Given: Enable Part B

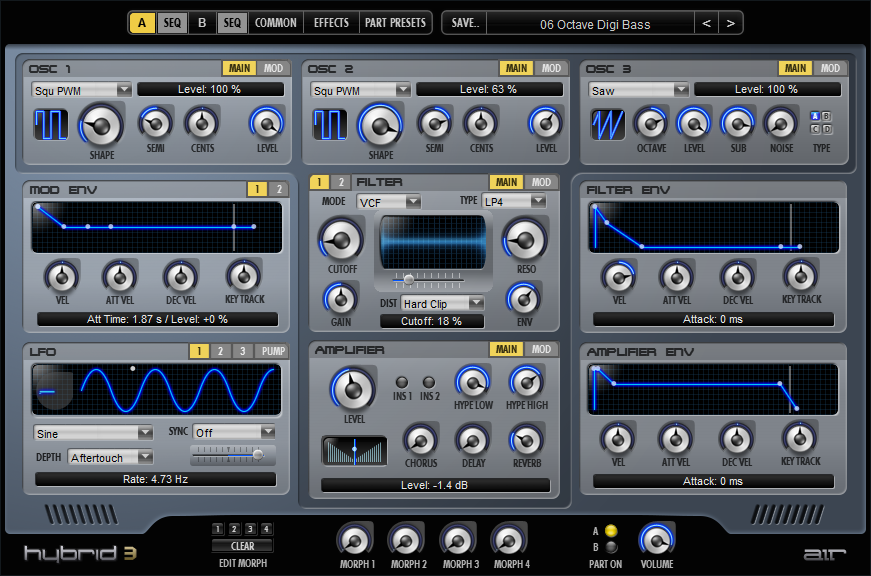Looking at the screenshot, I should [611, 547].
